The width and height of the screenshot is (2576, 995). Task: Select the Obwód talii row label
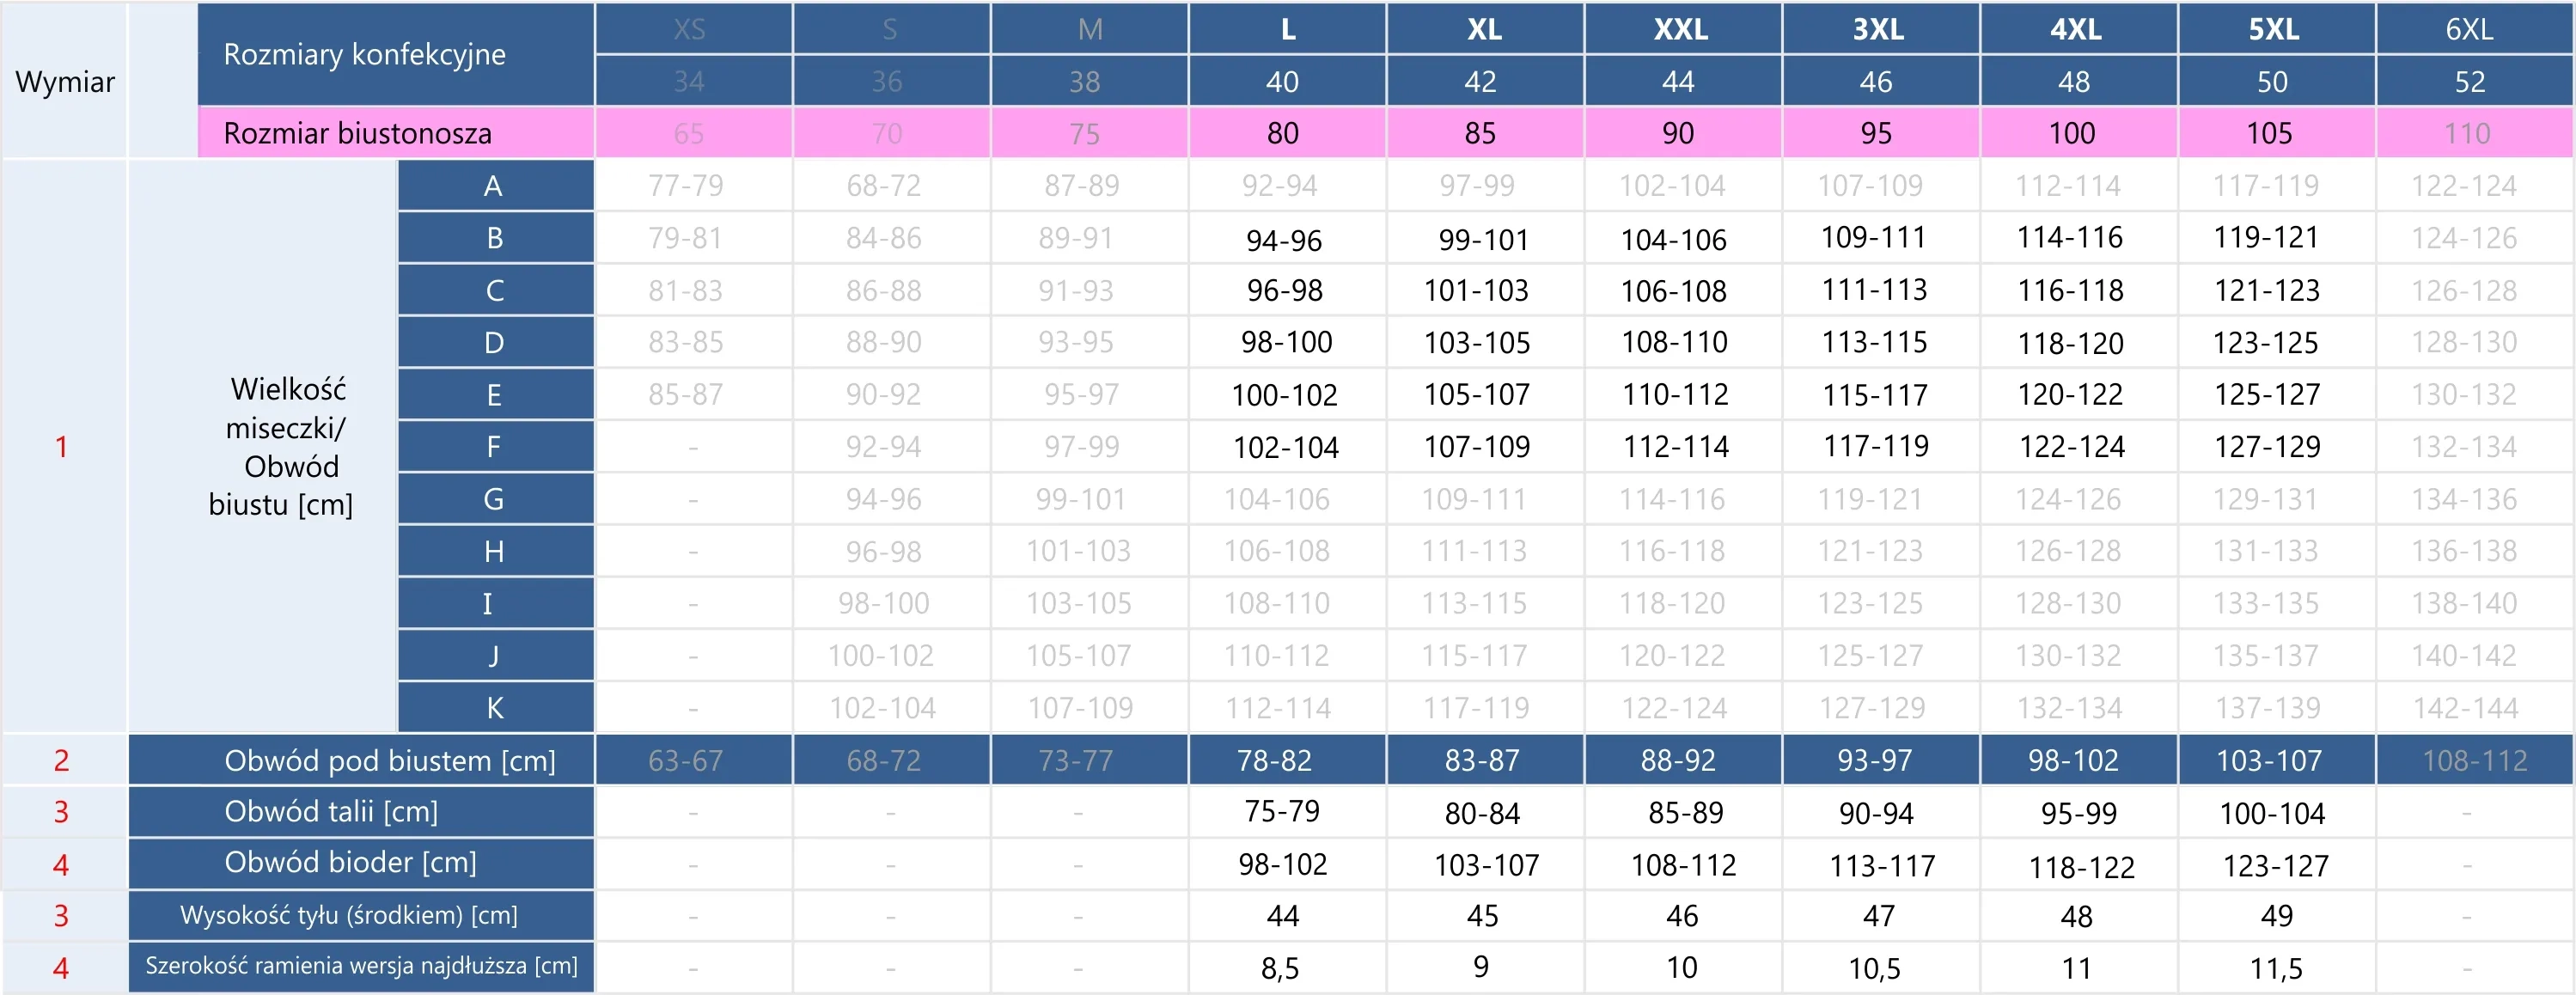pyautogui.click(x=331, y=811)
